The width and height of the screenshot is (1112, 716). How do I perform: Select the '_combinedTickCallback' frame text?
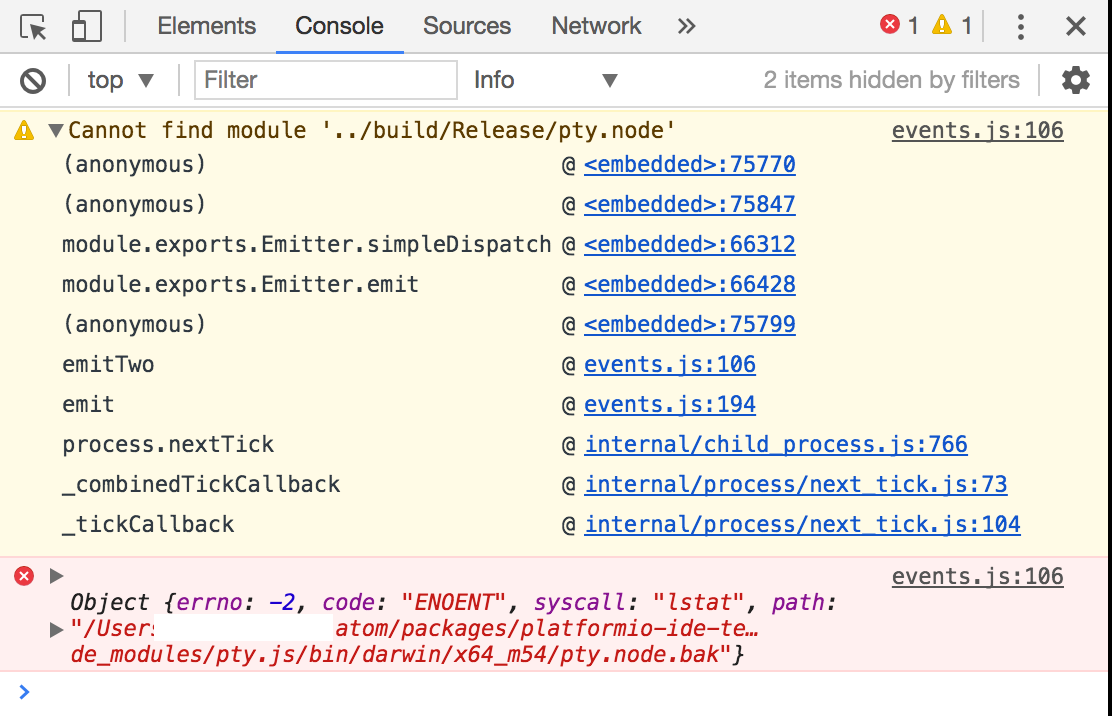pyautogui.click(x=201, y=484)
